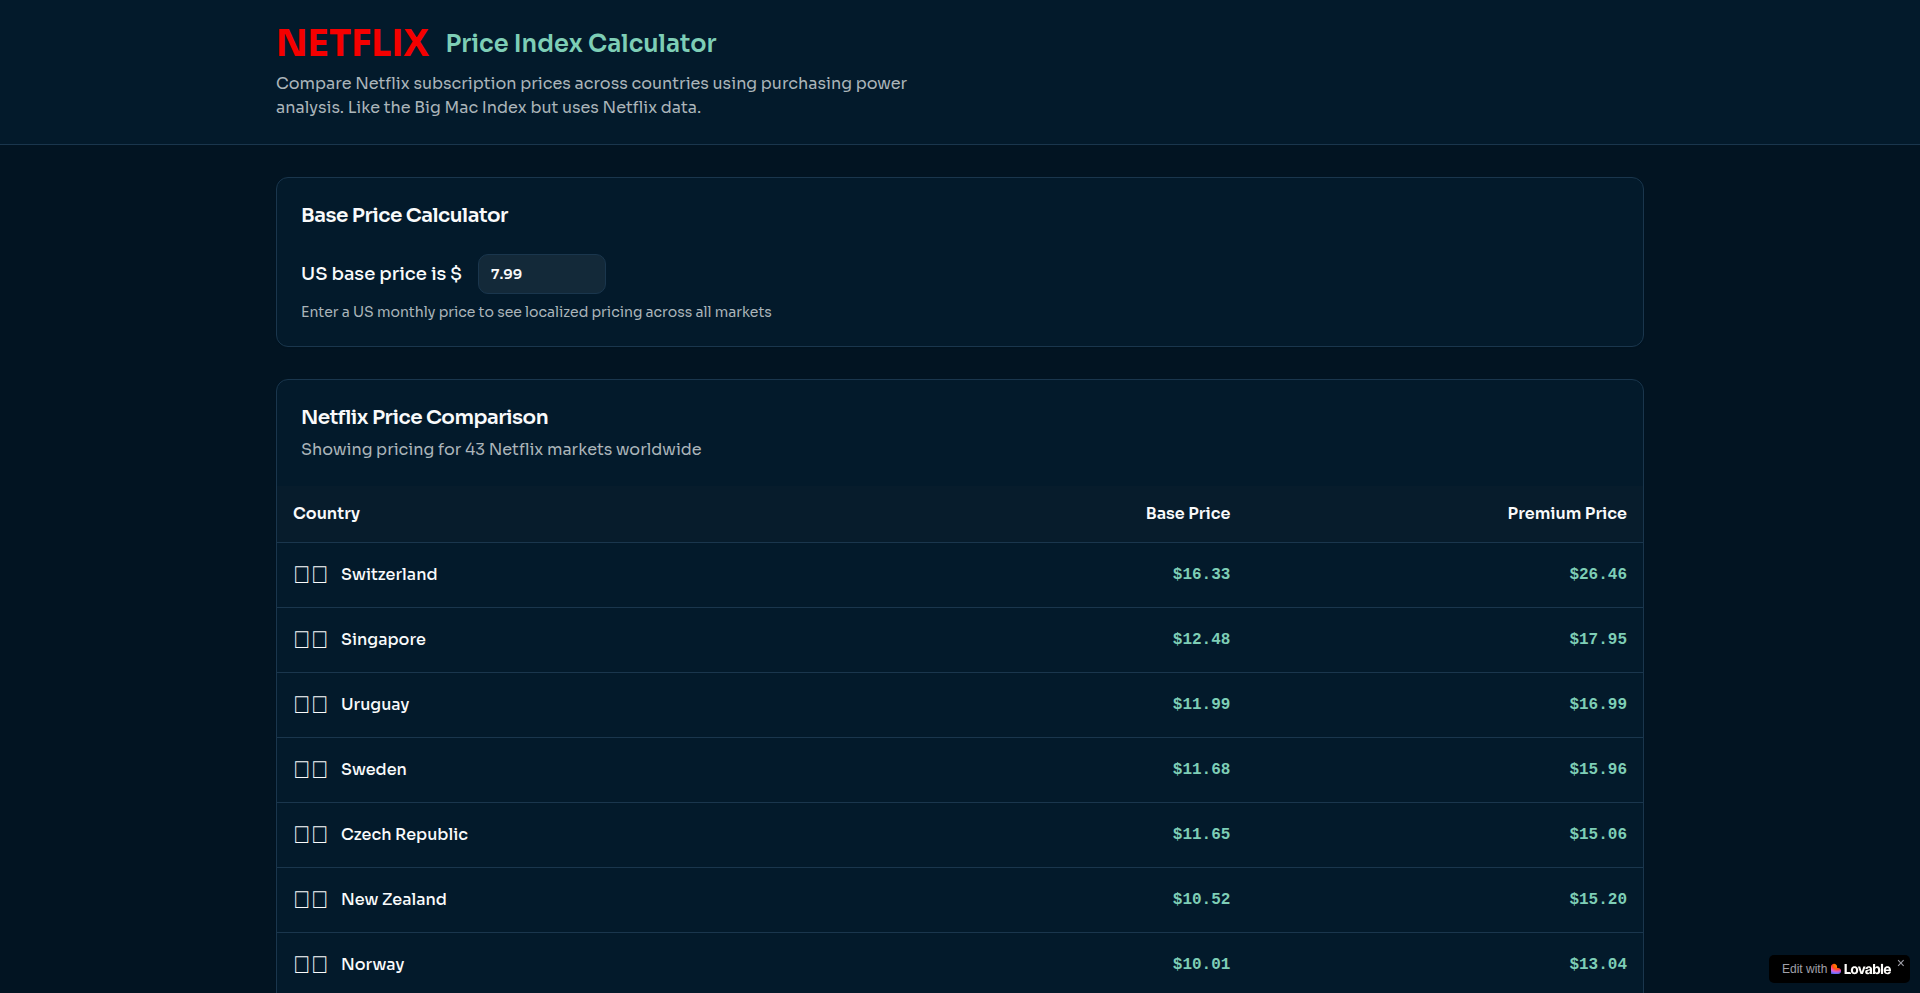The image size is (1920, 993).
Task: Select the Switzerland country name
Action: tap(389, 574)
